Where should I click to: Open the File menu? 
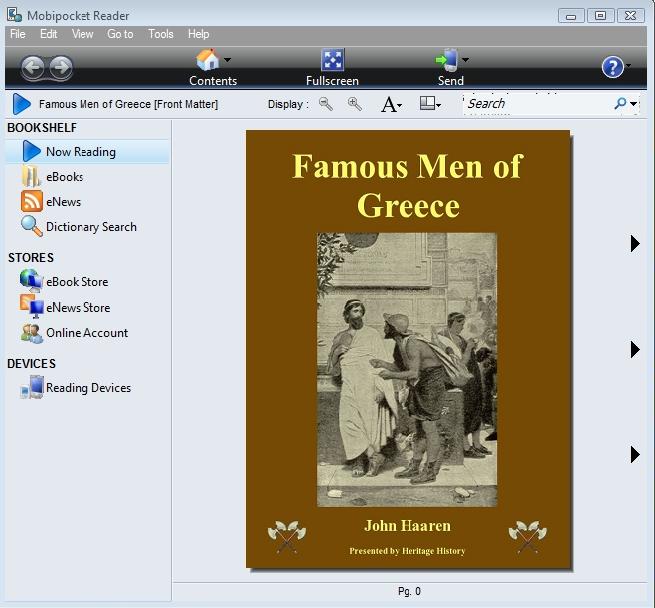tap(17, 34)
